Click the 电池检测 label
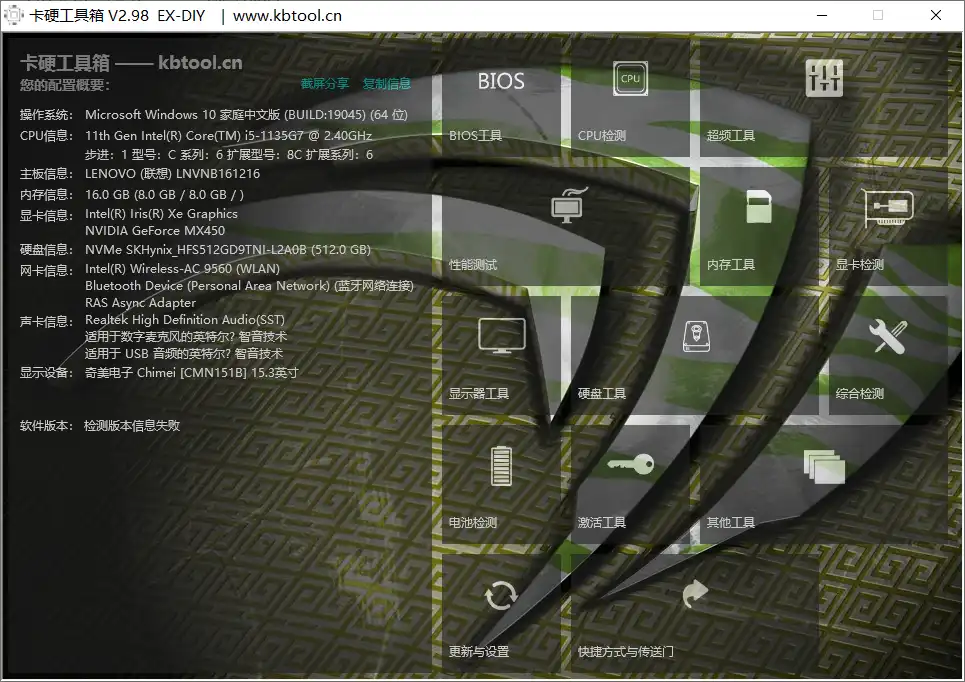965x682 pixels. point(473,523)
